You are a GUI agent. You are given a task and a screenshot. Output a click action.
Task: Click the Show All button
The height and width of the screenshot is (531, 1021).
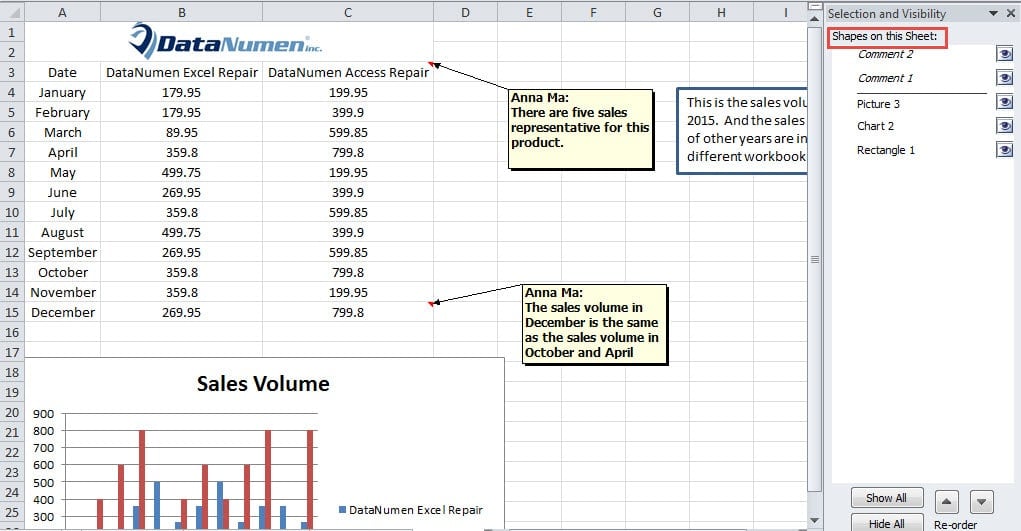pos(887,498)
